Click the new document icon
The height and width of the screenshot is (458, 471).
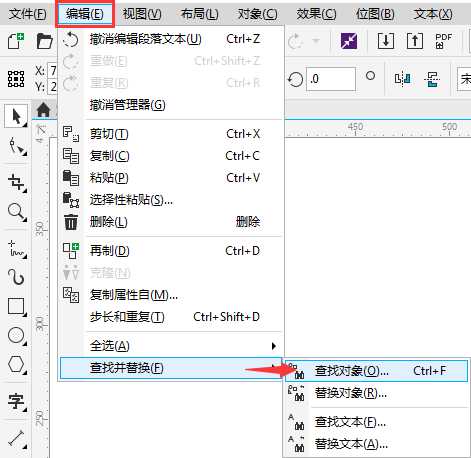[x=15, y=41]
